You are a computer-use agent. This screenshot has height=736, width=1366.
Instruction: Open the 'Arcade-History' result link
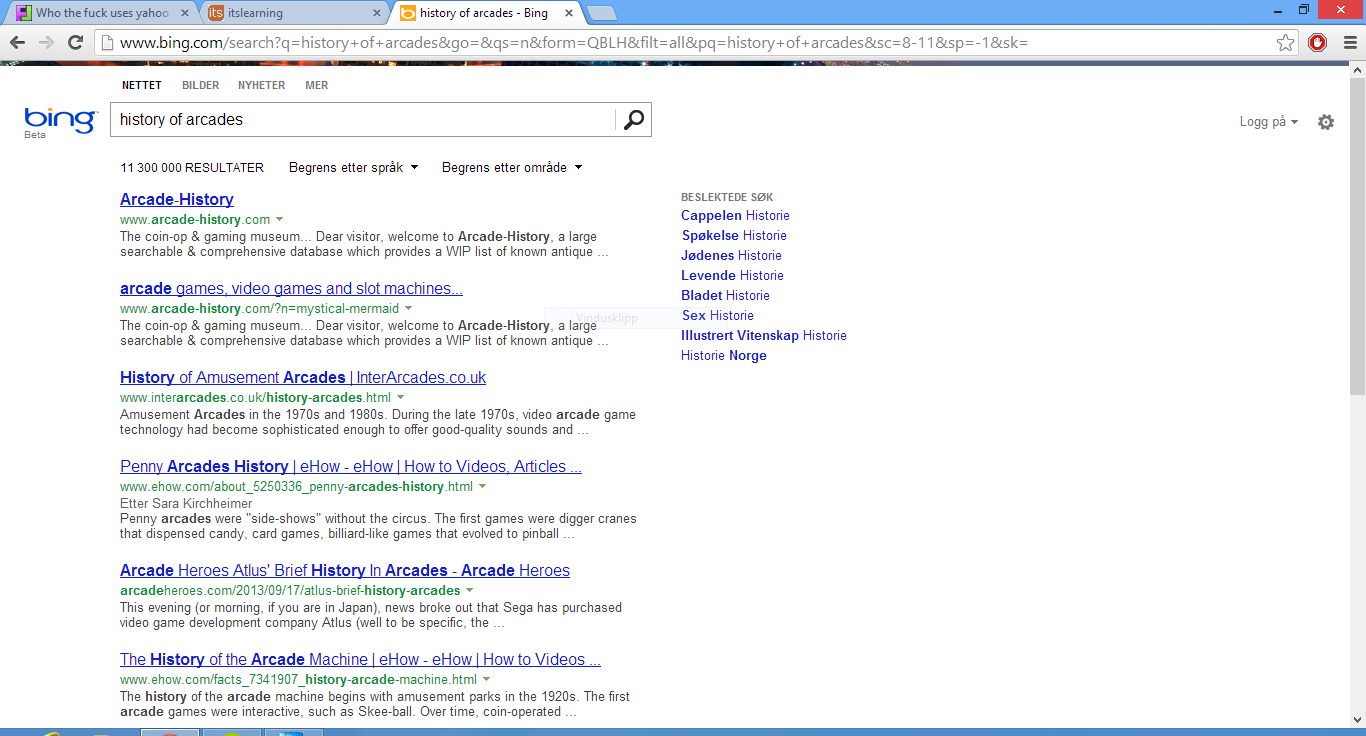click(177, 199)
